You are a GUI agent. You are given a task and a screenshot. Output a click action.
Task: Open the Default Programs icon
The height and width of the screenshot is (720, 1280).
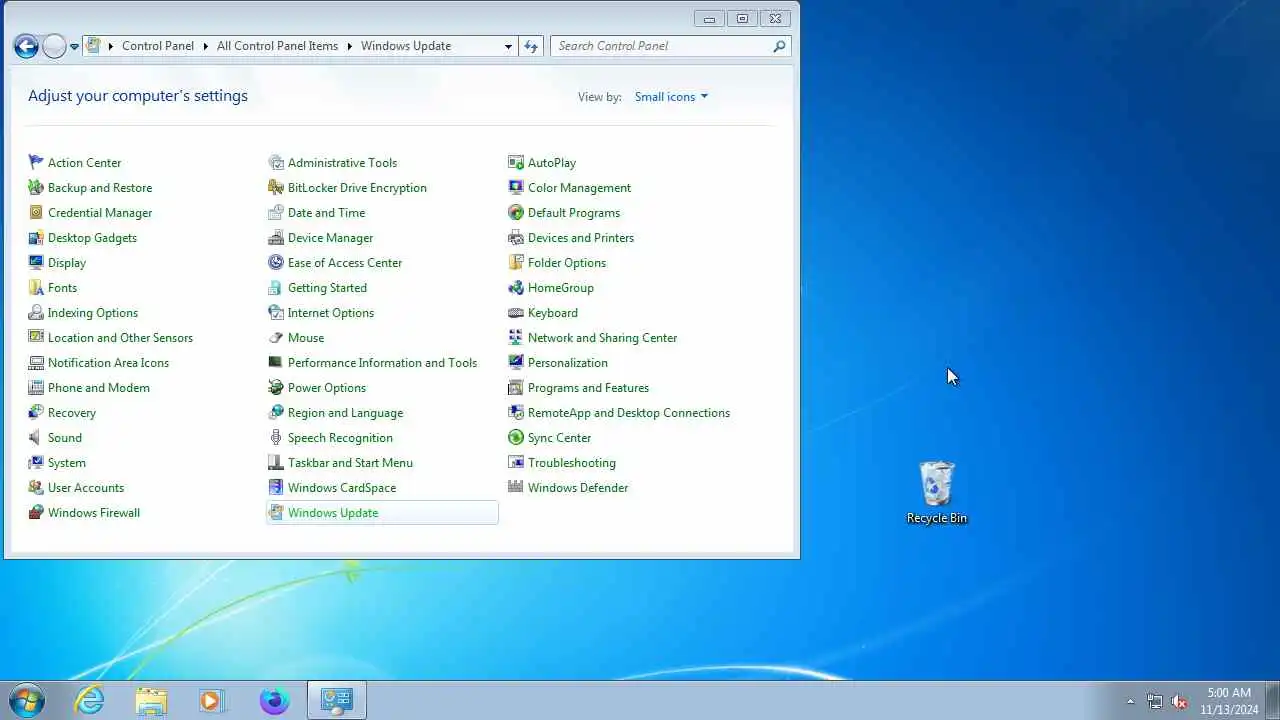516,212
